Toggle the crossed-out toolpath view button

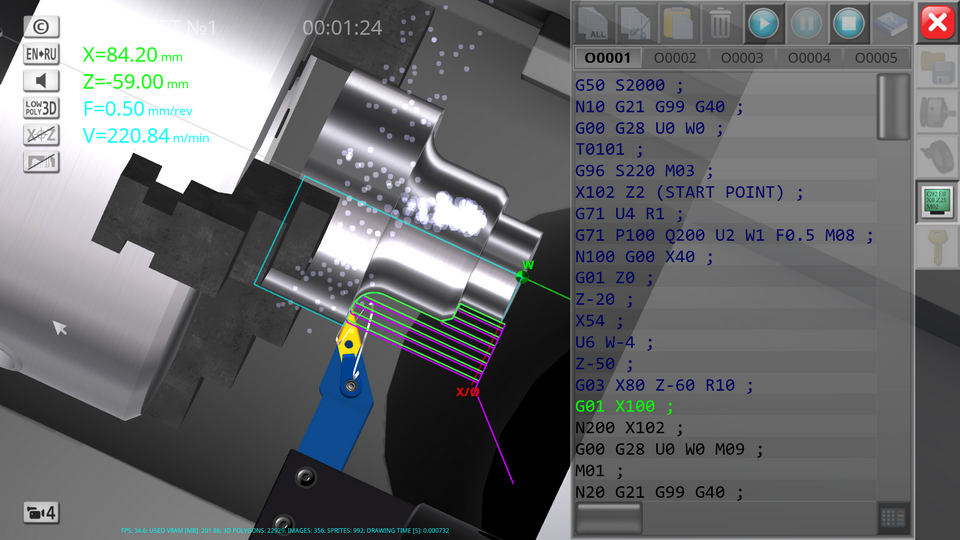tap(41, 162)
